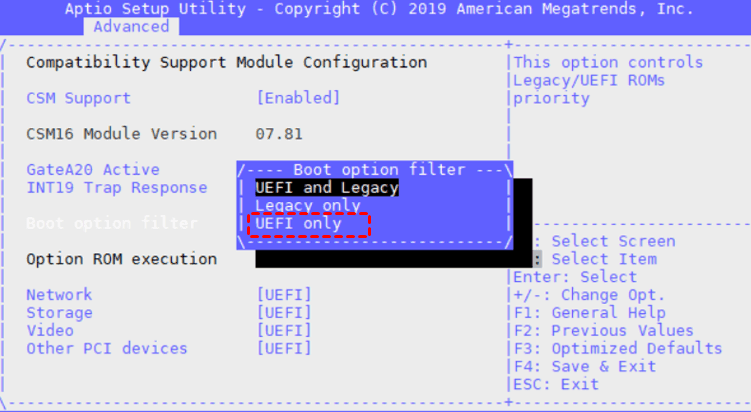751x412 pixels.
Task: Select the INT19 Trap Response setting
Action: click(116, 187)
